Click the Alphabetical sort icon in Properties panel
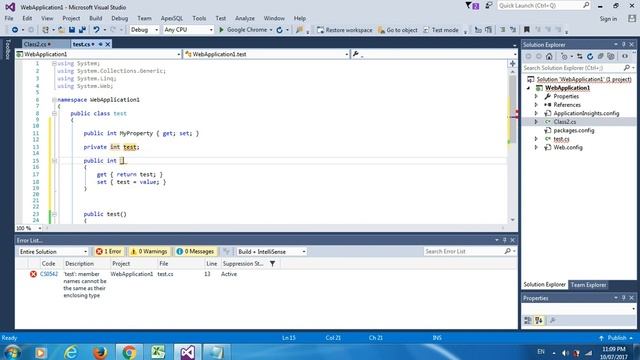The width and height of the screenshot is (640, 360). pos(539,320)
